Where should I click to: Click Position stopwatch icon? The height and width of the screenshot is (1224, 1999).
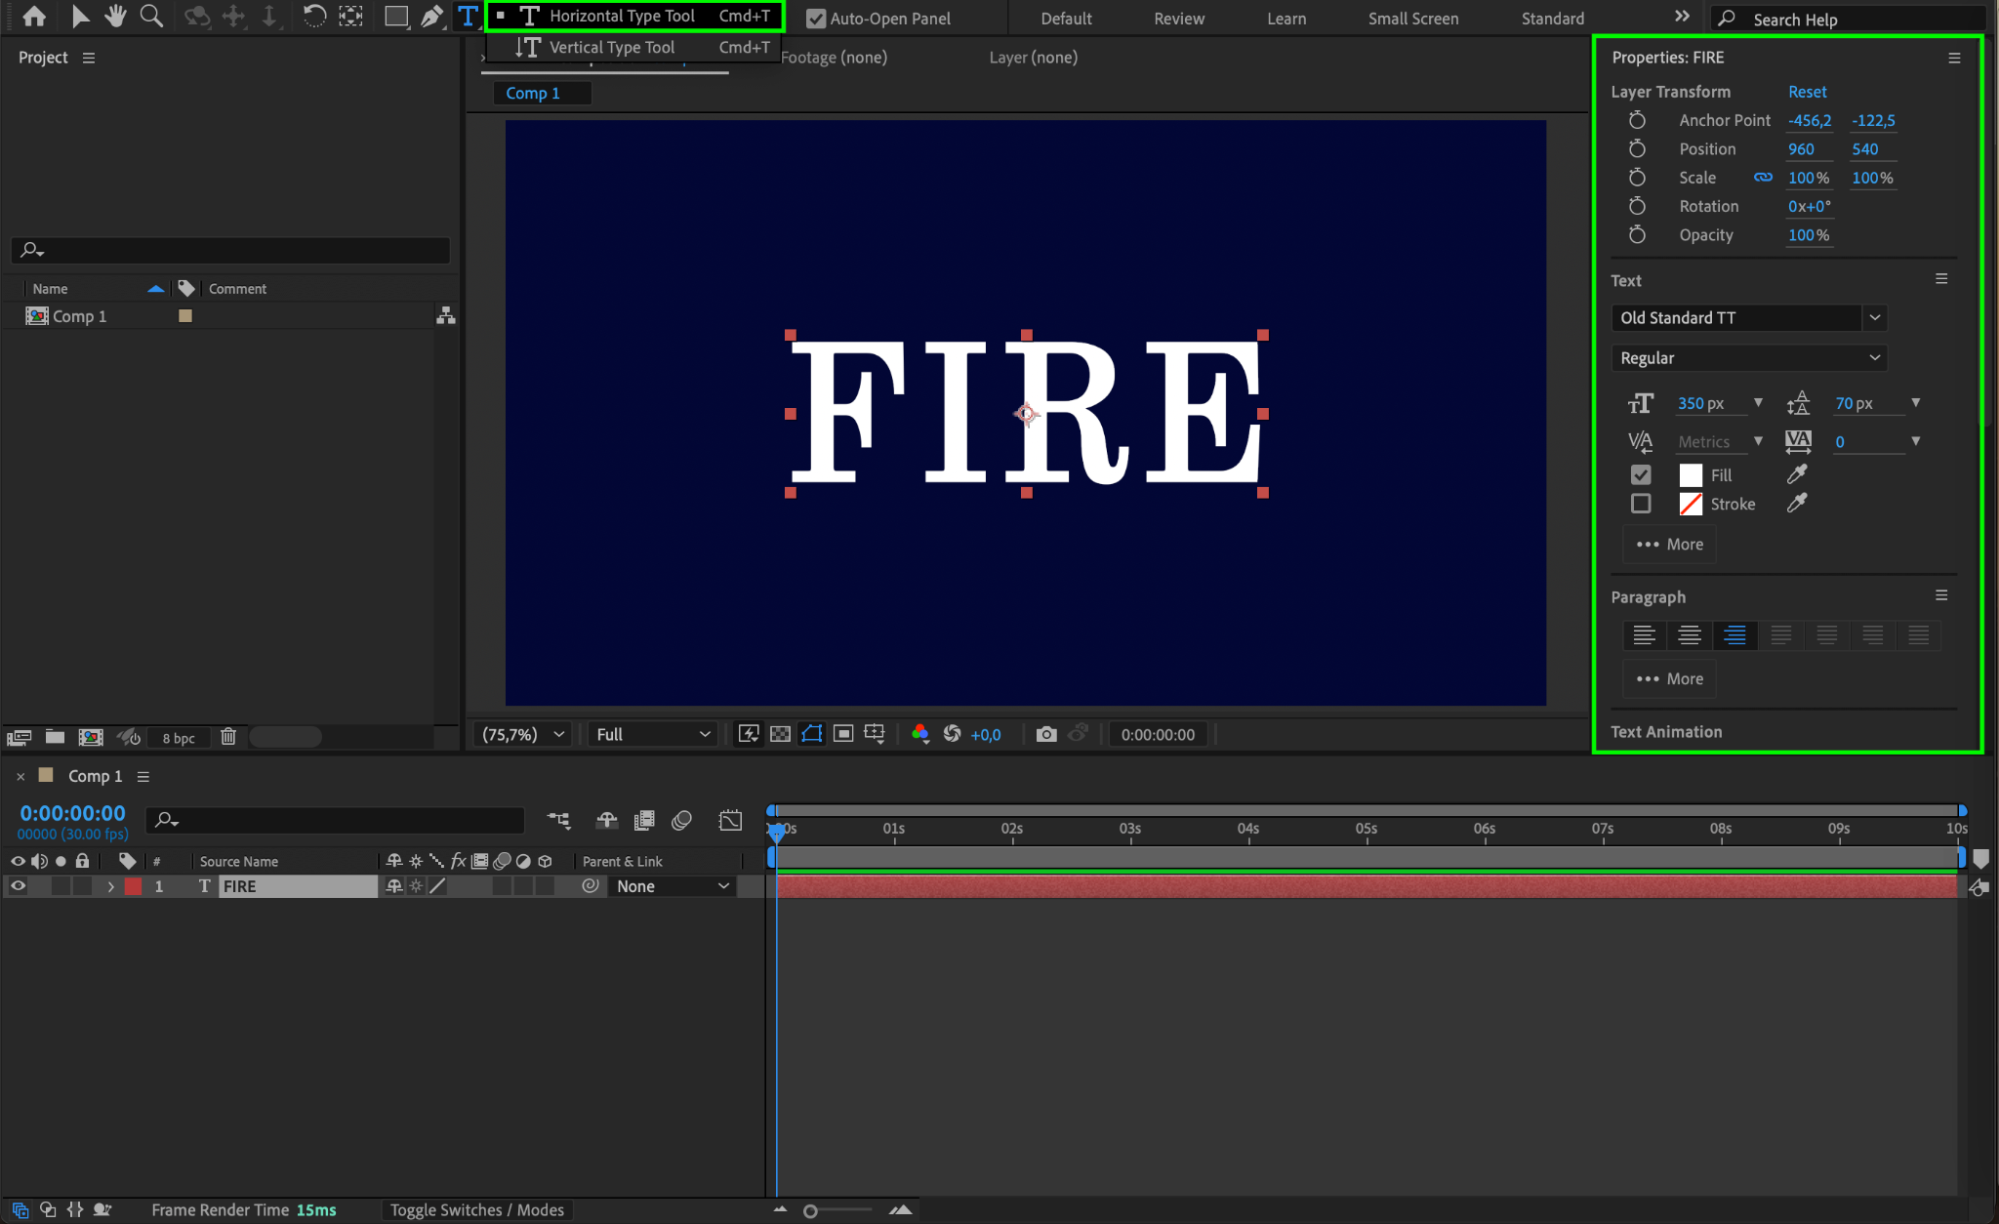[x=1637, y=149]
